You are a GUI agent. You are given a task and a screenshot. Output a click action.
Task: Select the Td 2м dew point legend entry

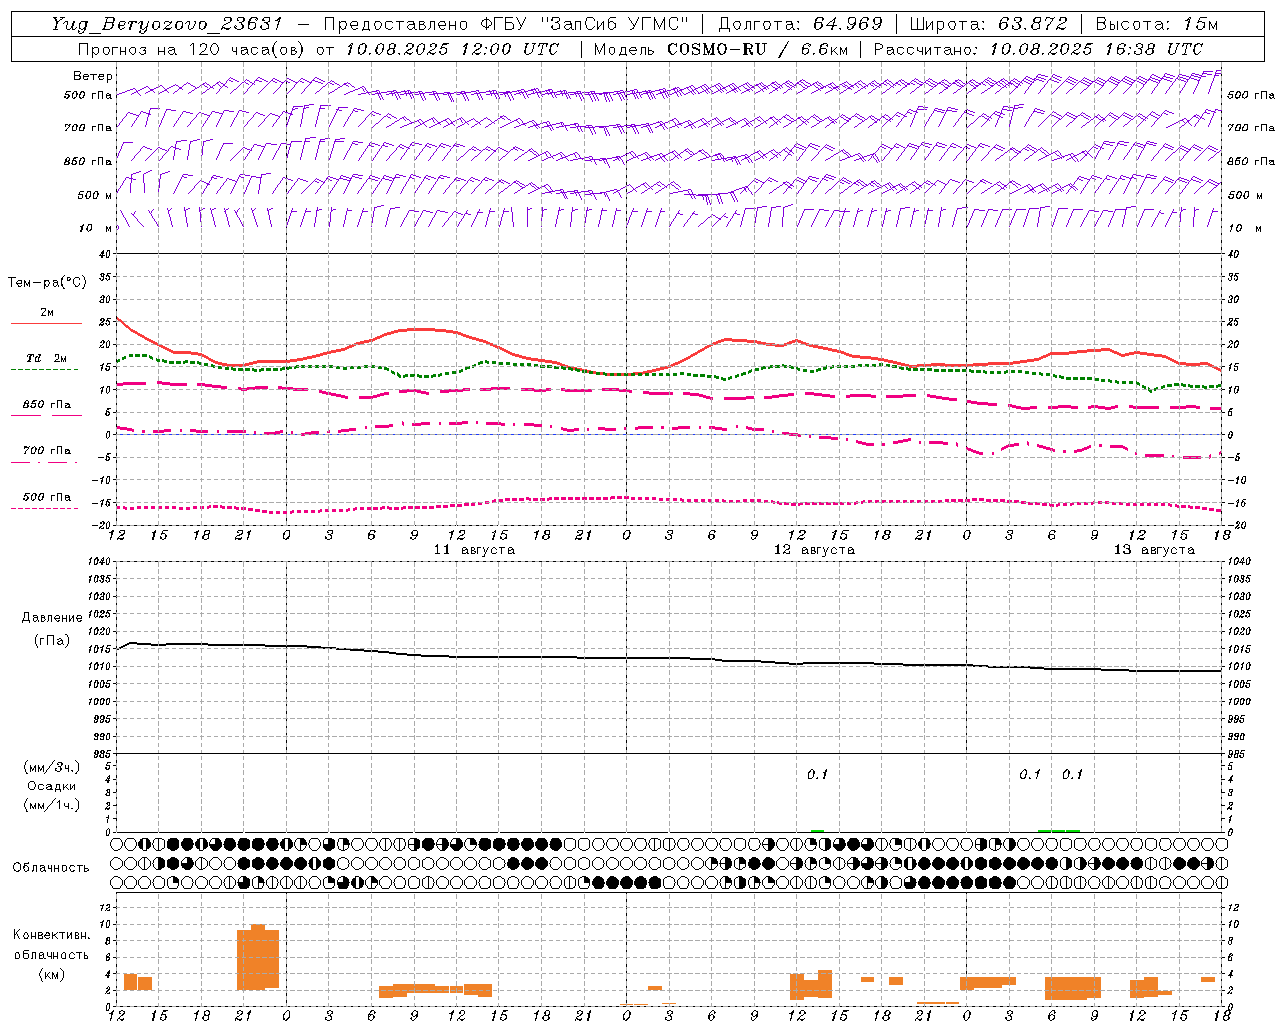tap(47, 358)
